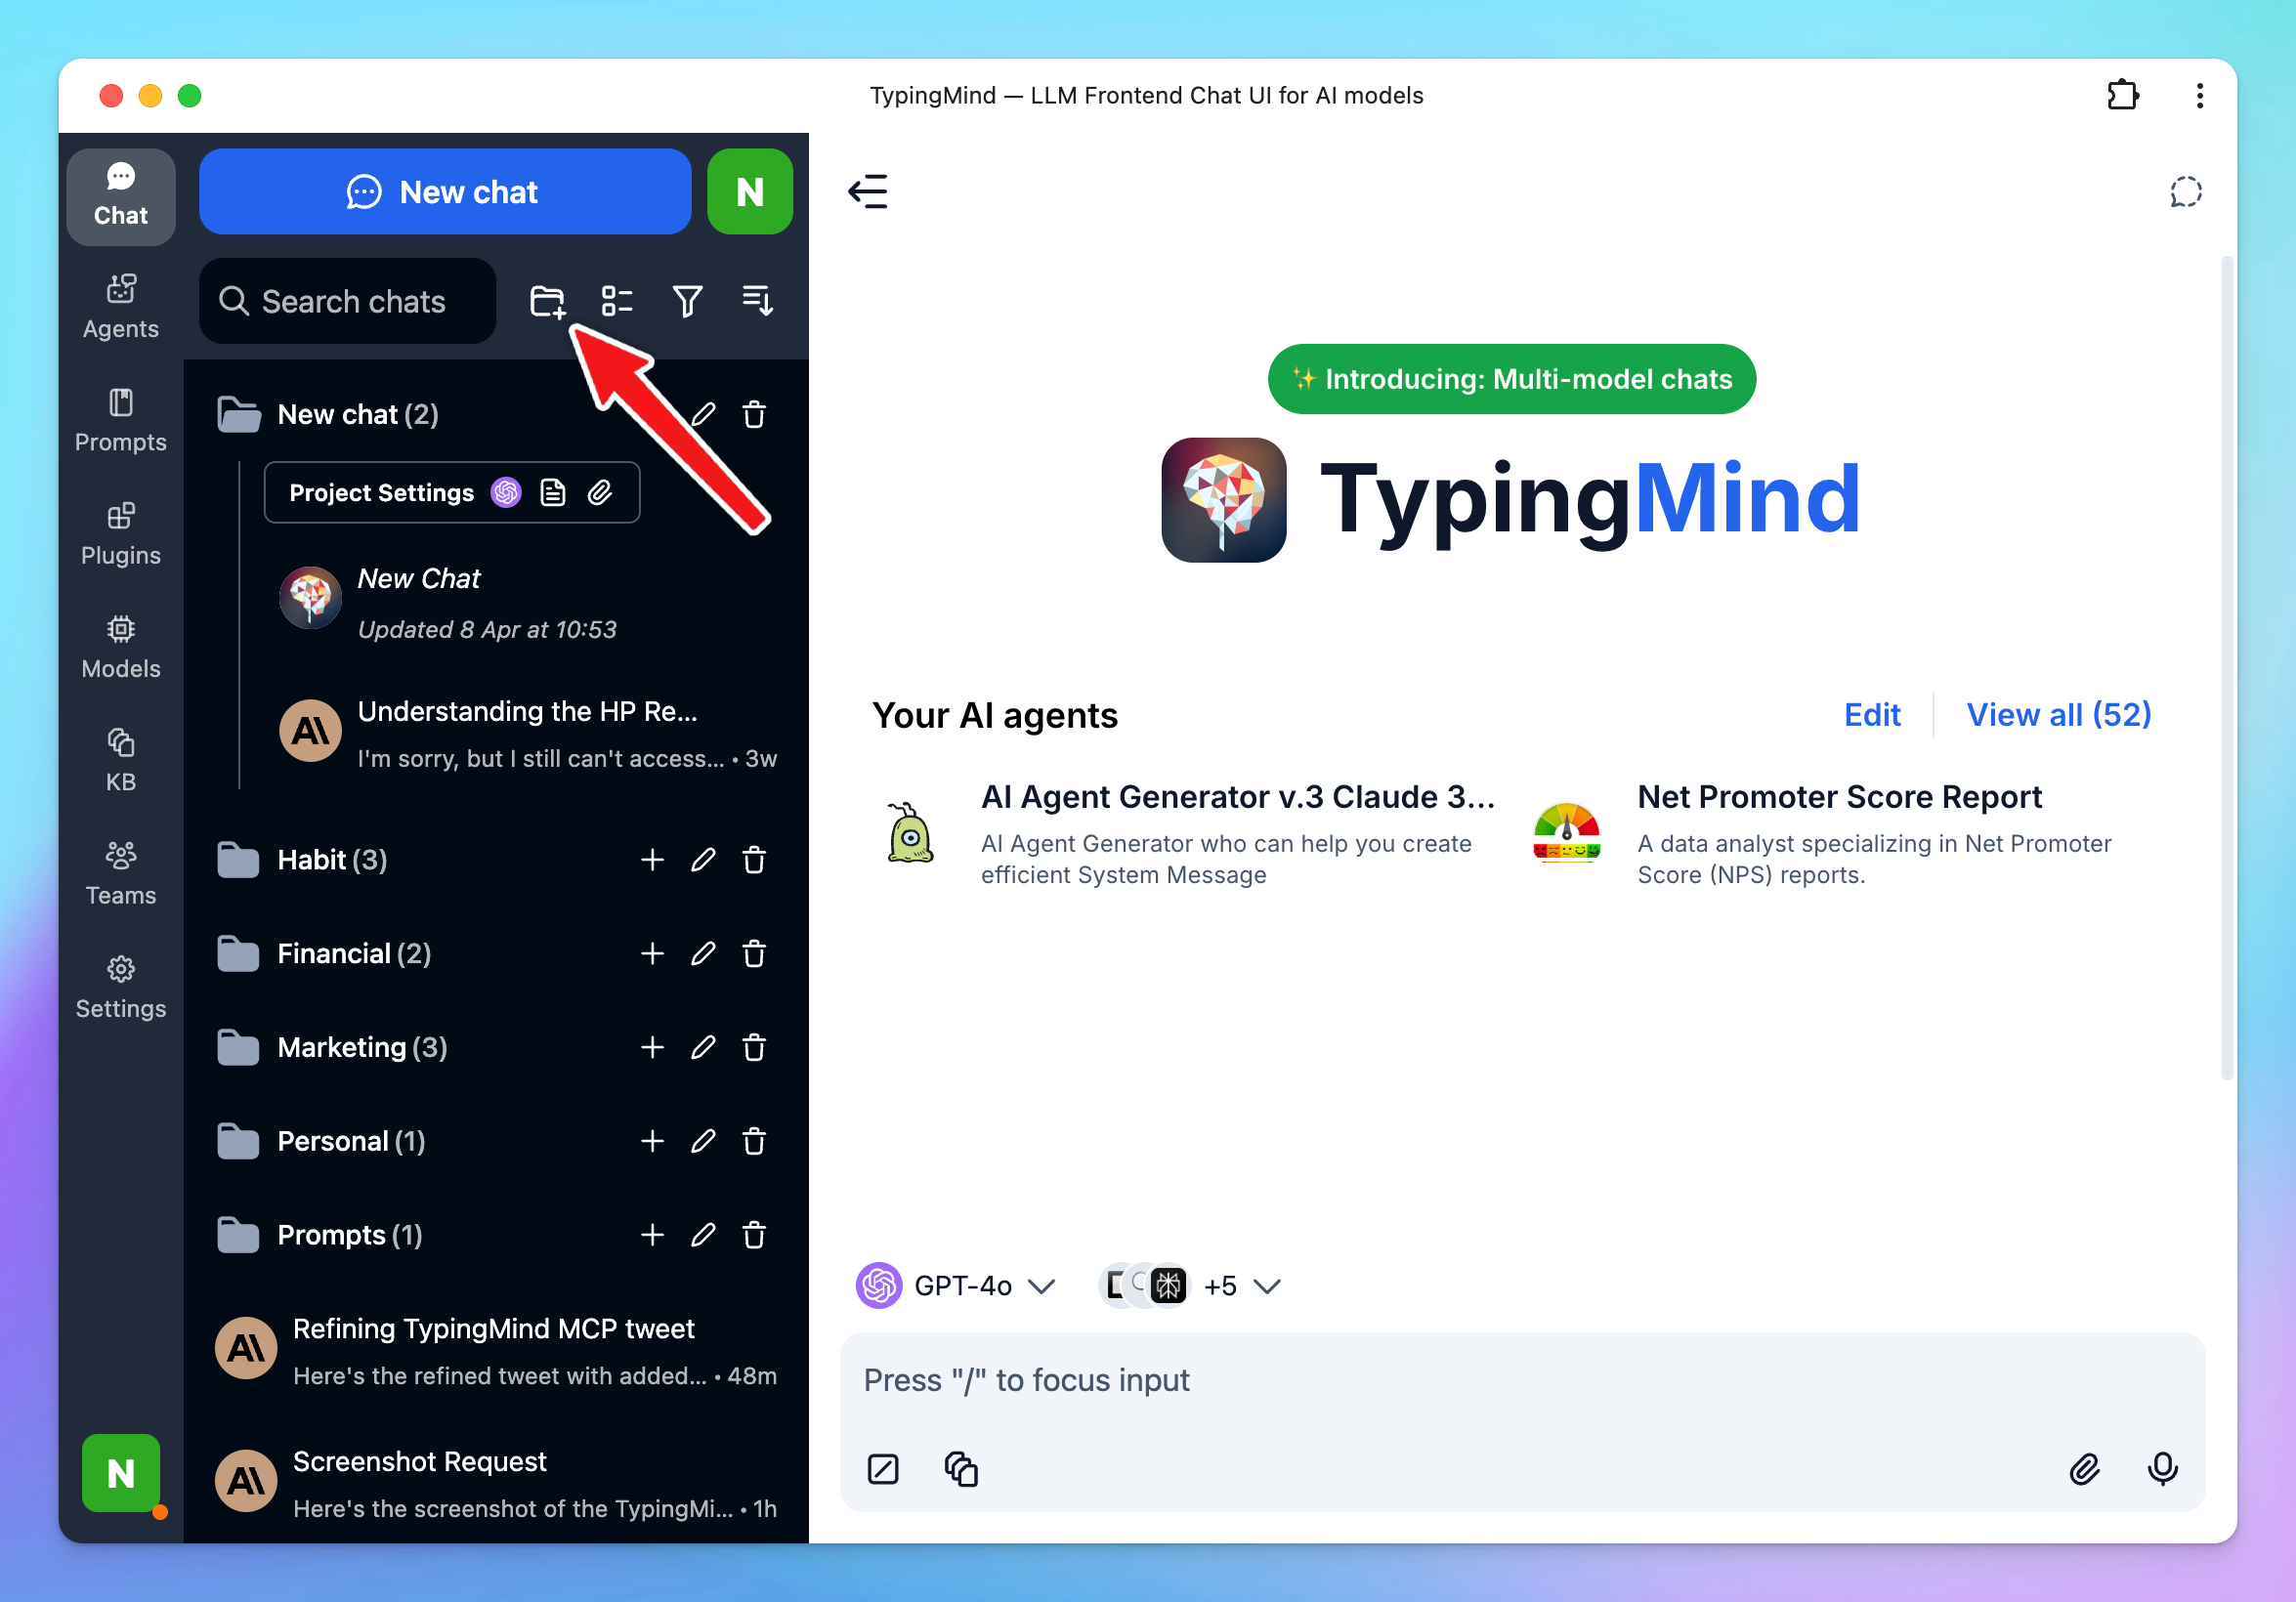Screen dimensions: 2296x1602
Task: Click the paperclip icon in Project Settings
Action: (600, 493)
